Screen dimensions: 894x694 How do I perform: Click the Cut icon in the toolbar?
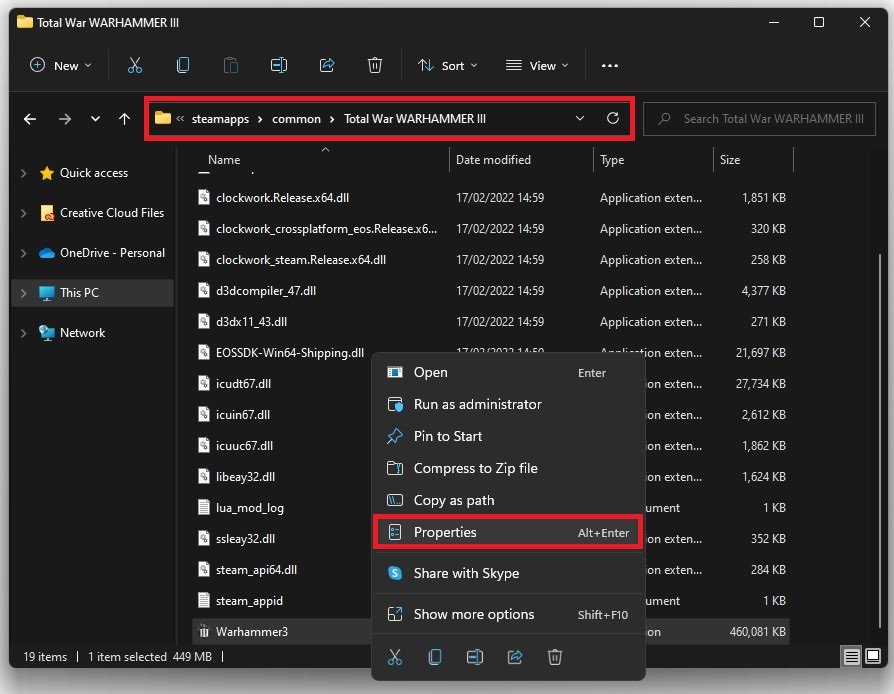[135, 66]
